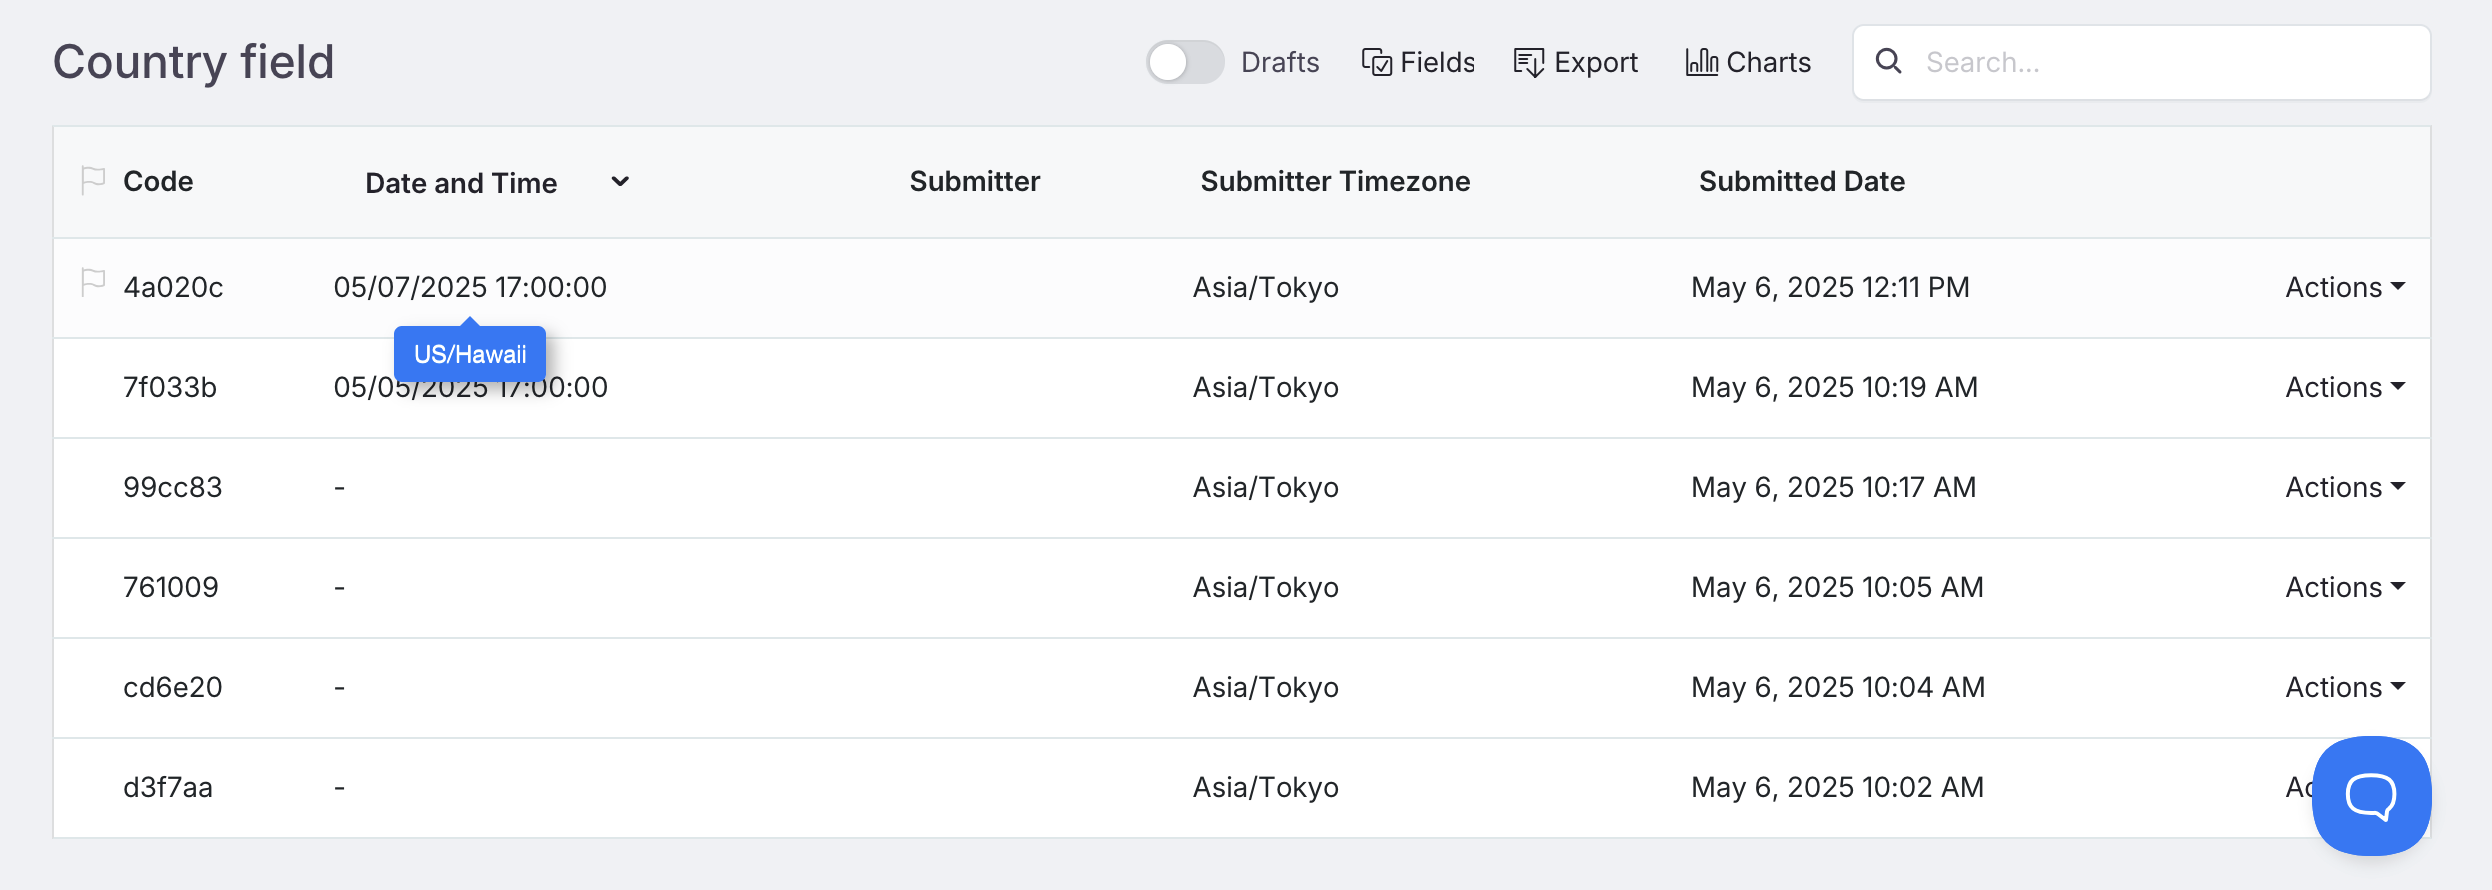Sort by the Code column header
This screenshot has width=2492, height=890.
tap(158, 182)
